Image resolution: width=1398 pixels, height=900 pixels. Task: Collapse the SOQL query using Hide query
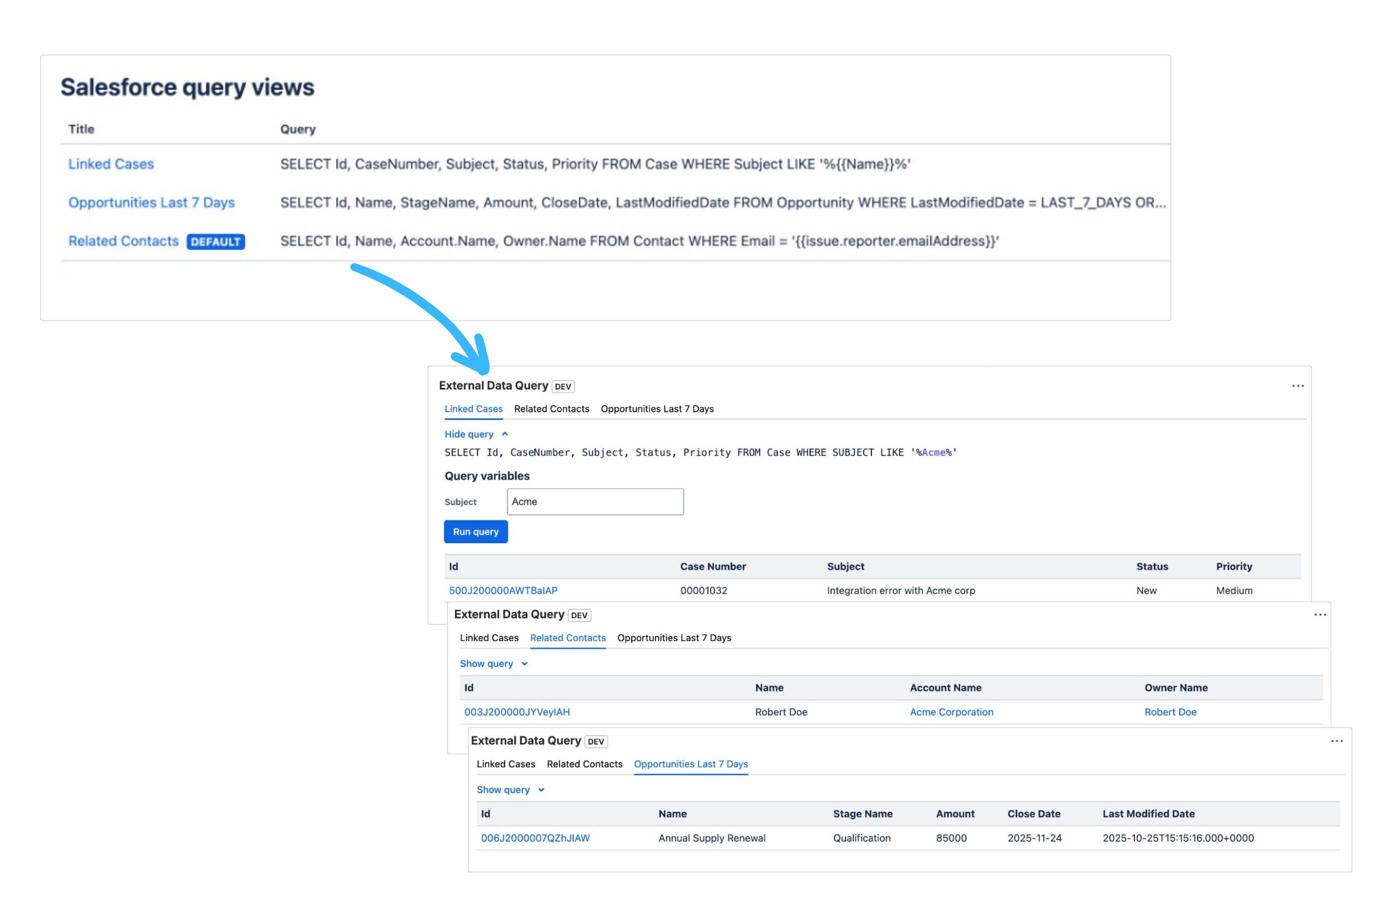471,434
